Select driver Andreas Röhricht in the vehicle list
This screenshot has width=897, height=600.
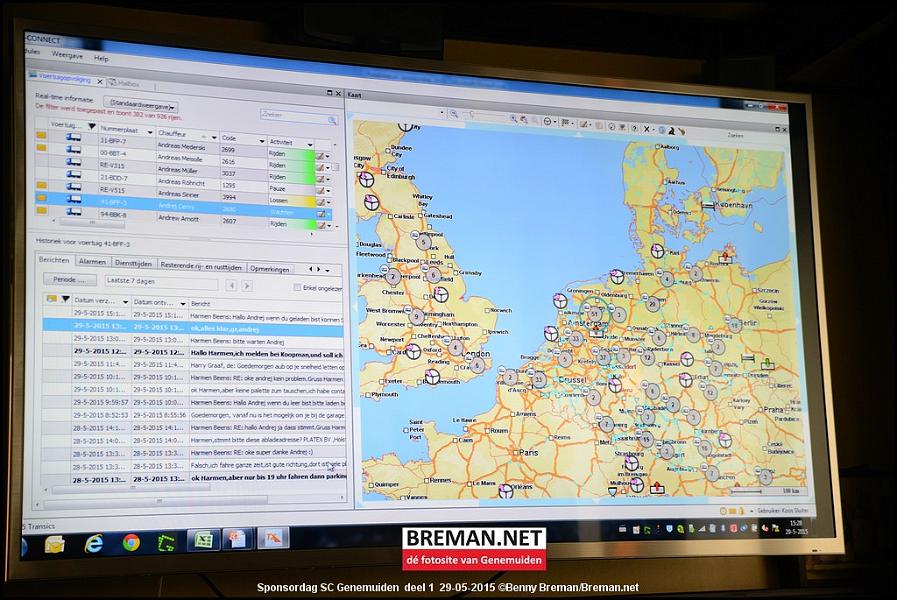(181, 182)
